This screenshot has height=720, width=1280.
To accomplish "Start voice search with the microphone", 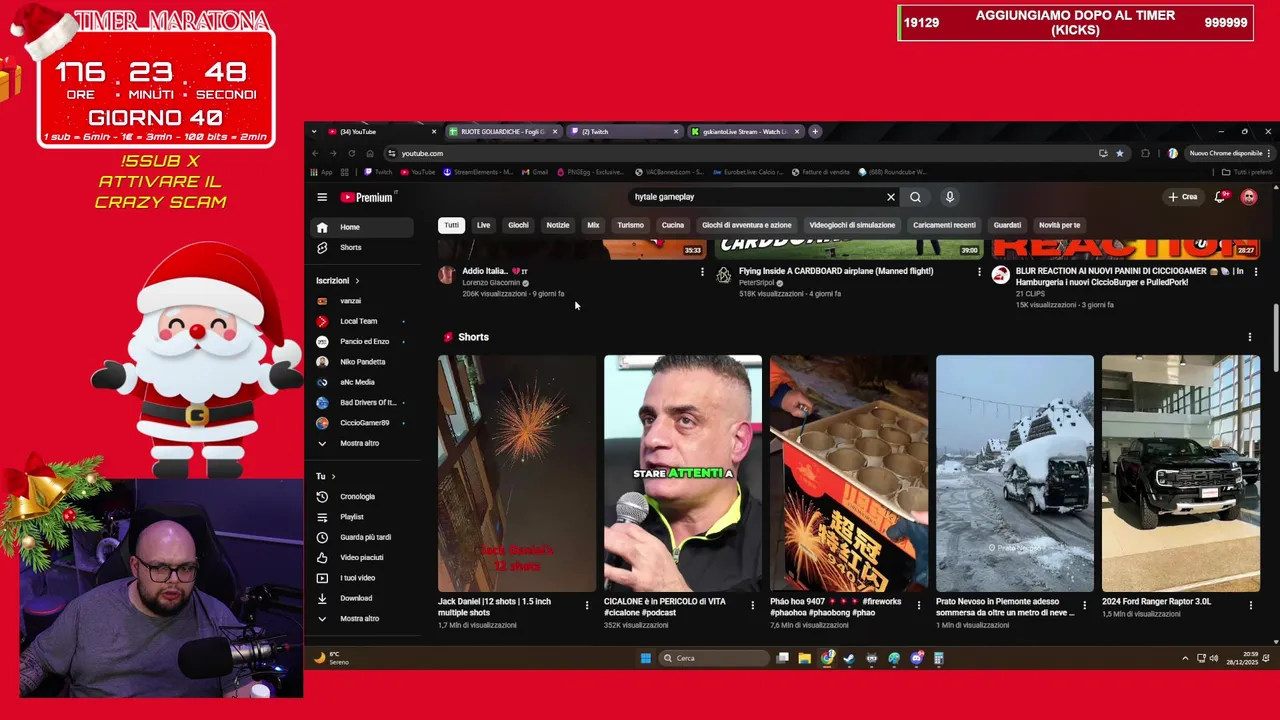I will tap(950, 197).
